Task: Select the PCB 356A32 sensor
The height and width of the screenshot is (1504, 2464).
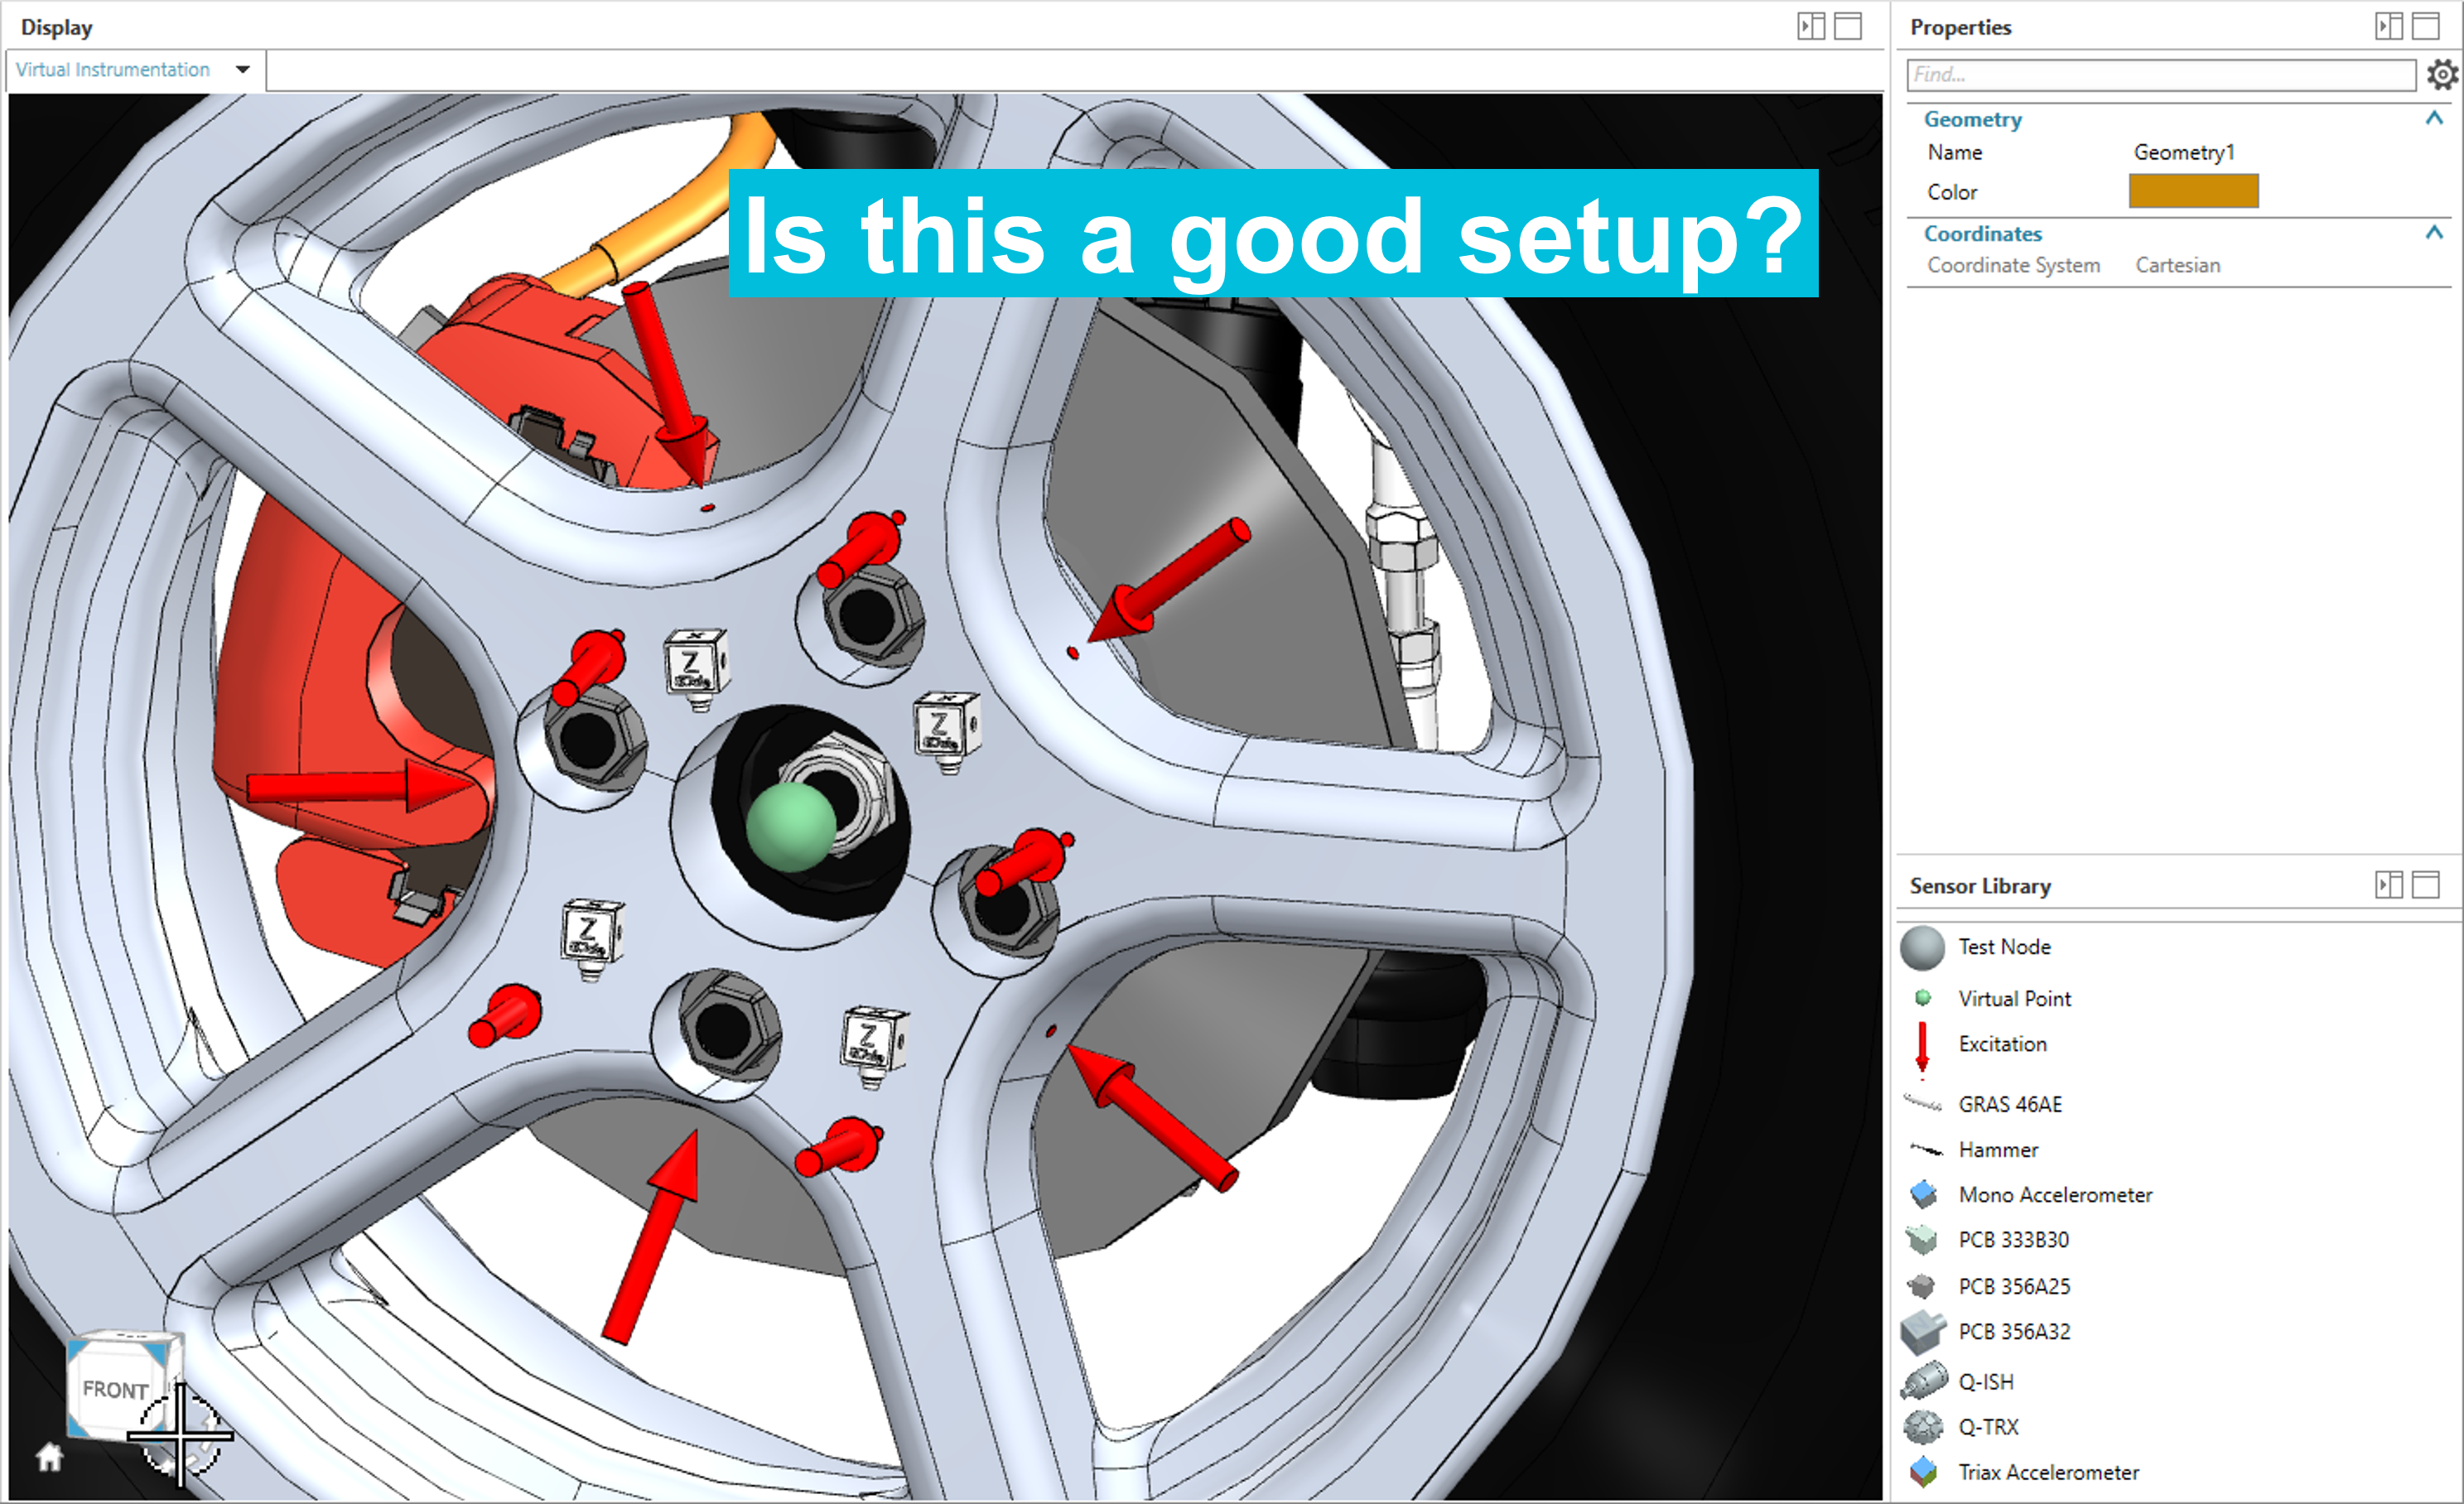Action: pyautogui.click(x=2013, y=1332)
